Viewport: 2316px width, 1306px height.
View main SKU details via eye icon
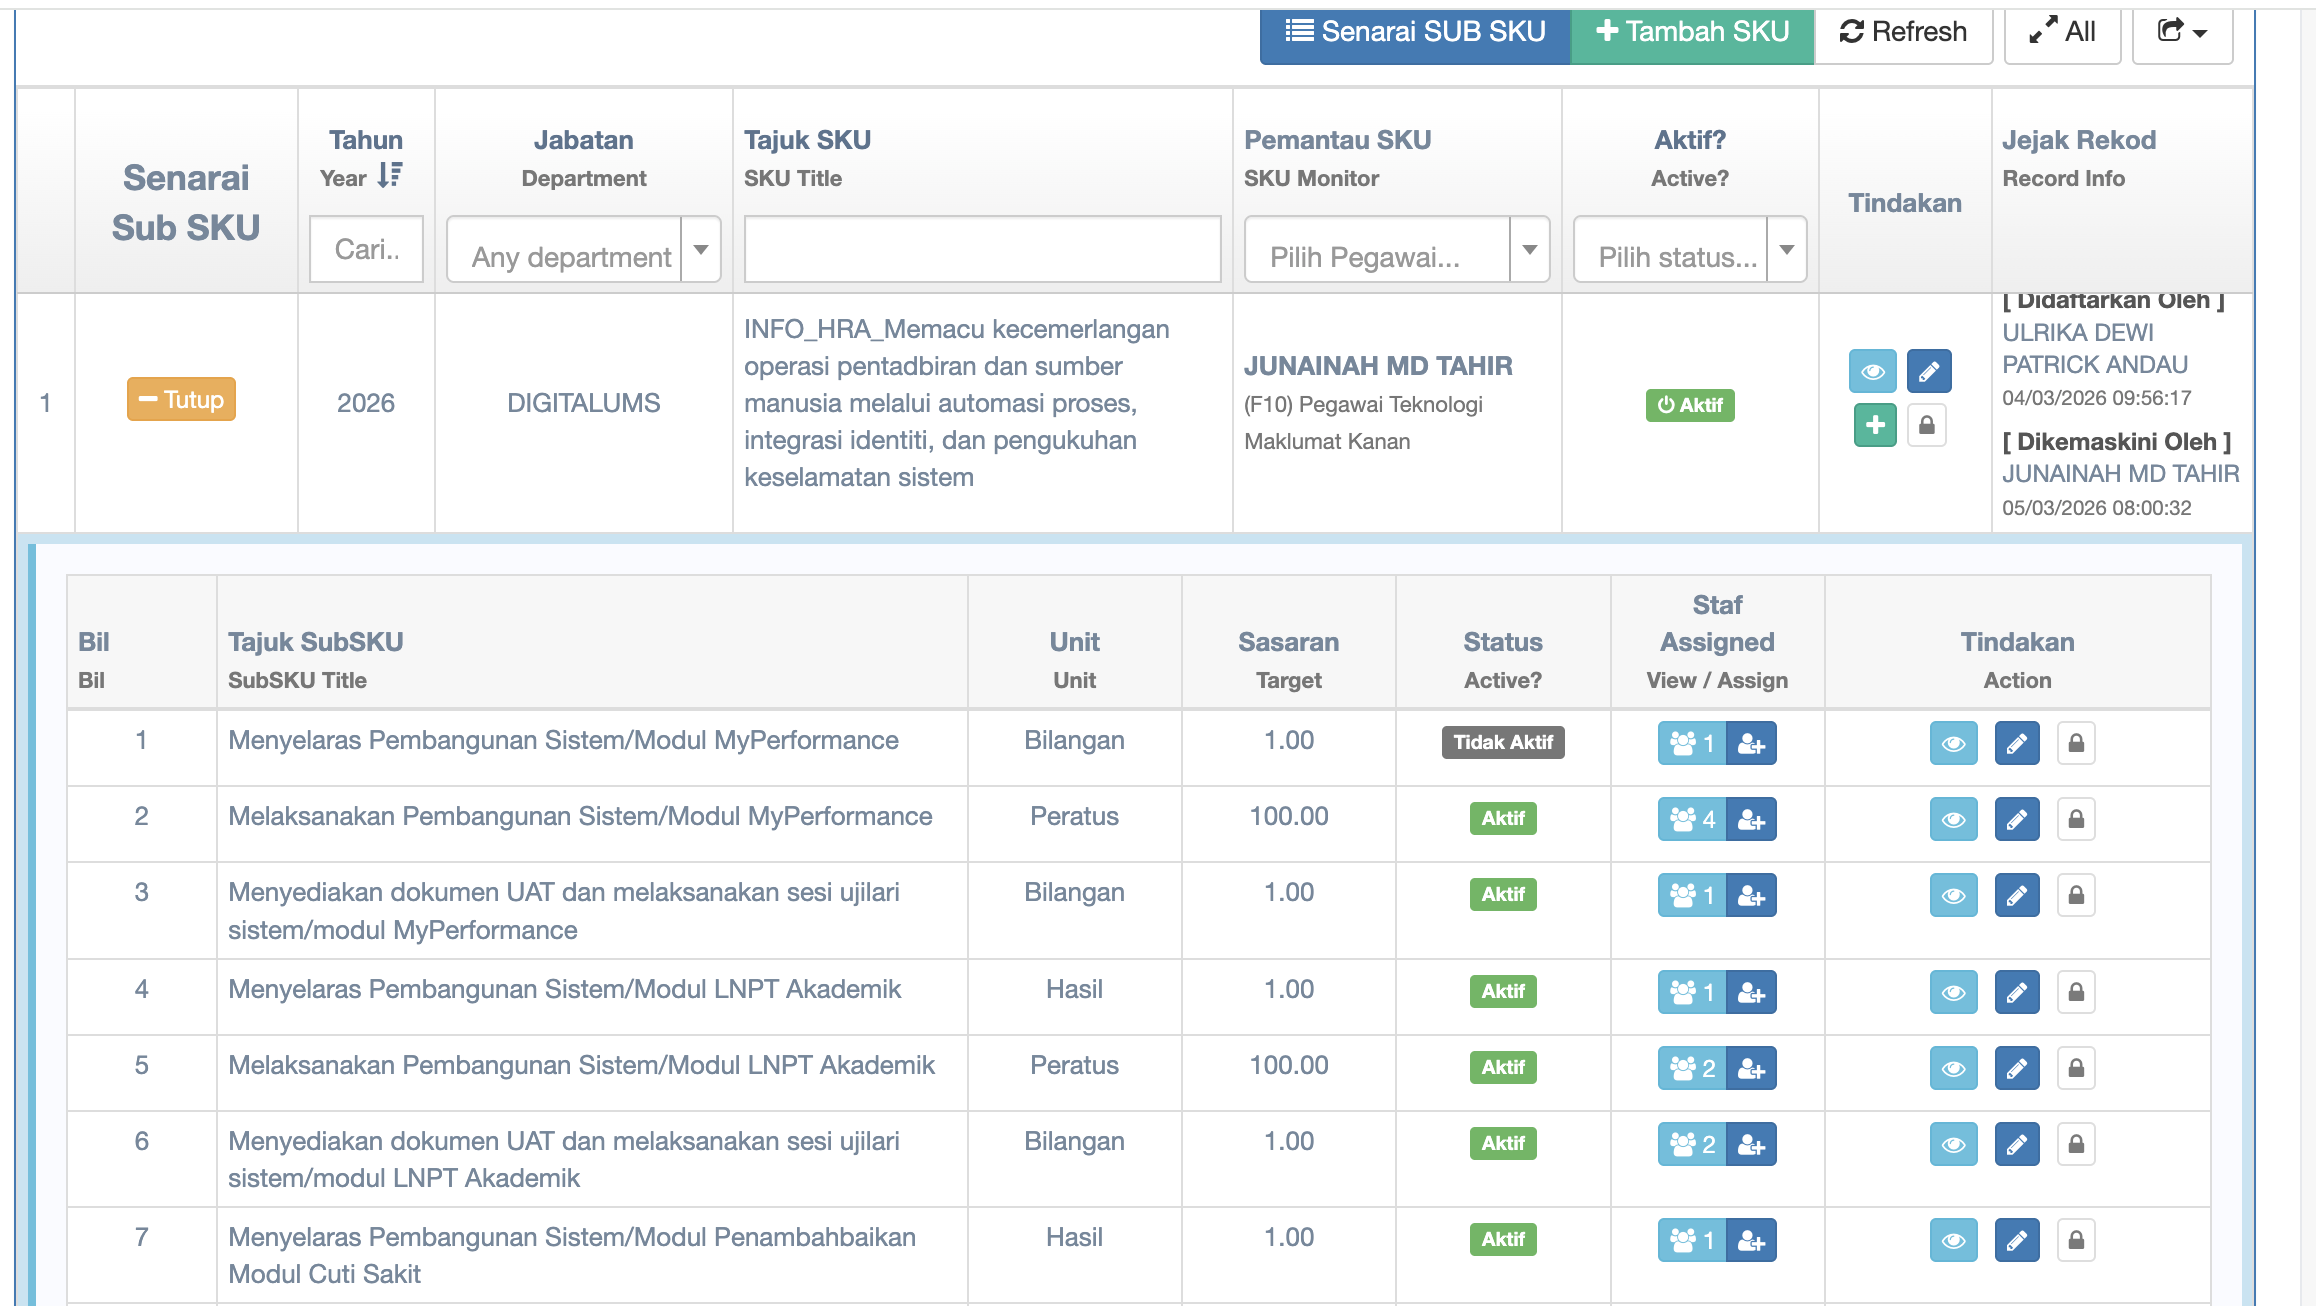point(1872,372)
